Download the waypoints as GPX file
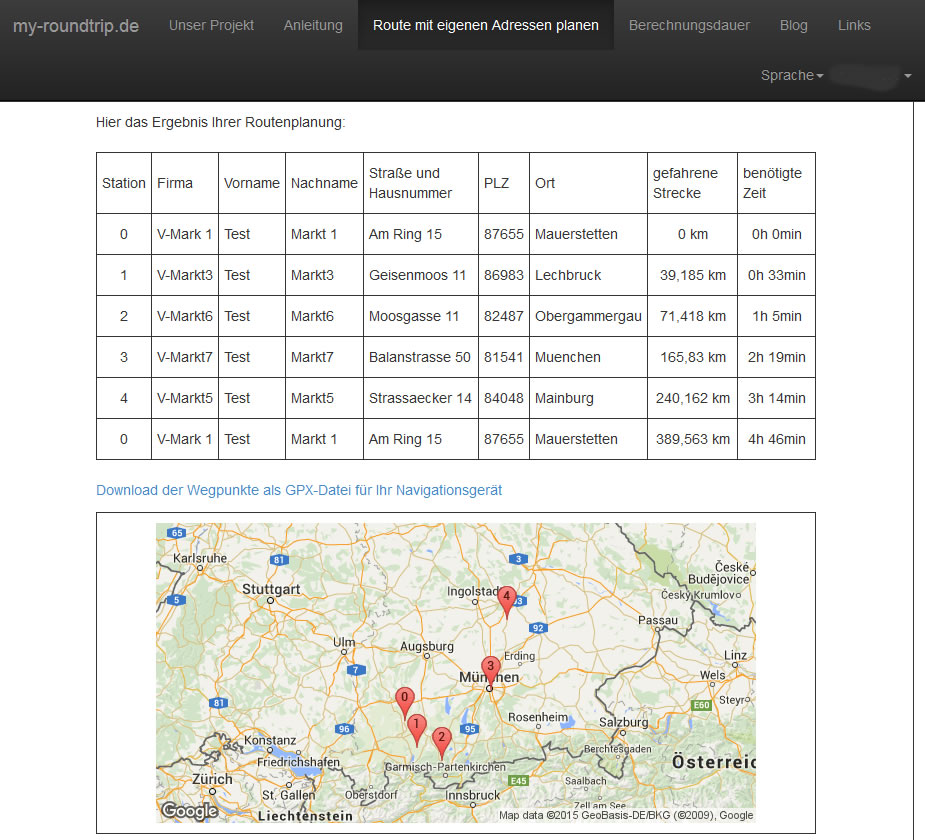 pyautogui.click(x=299, y=490)
